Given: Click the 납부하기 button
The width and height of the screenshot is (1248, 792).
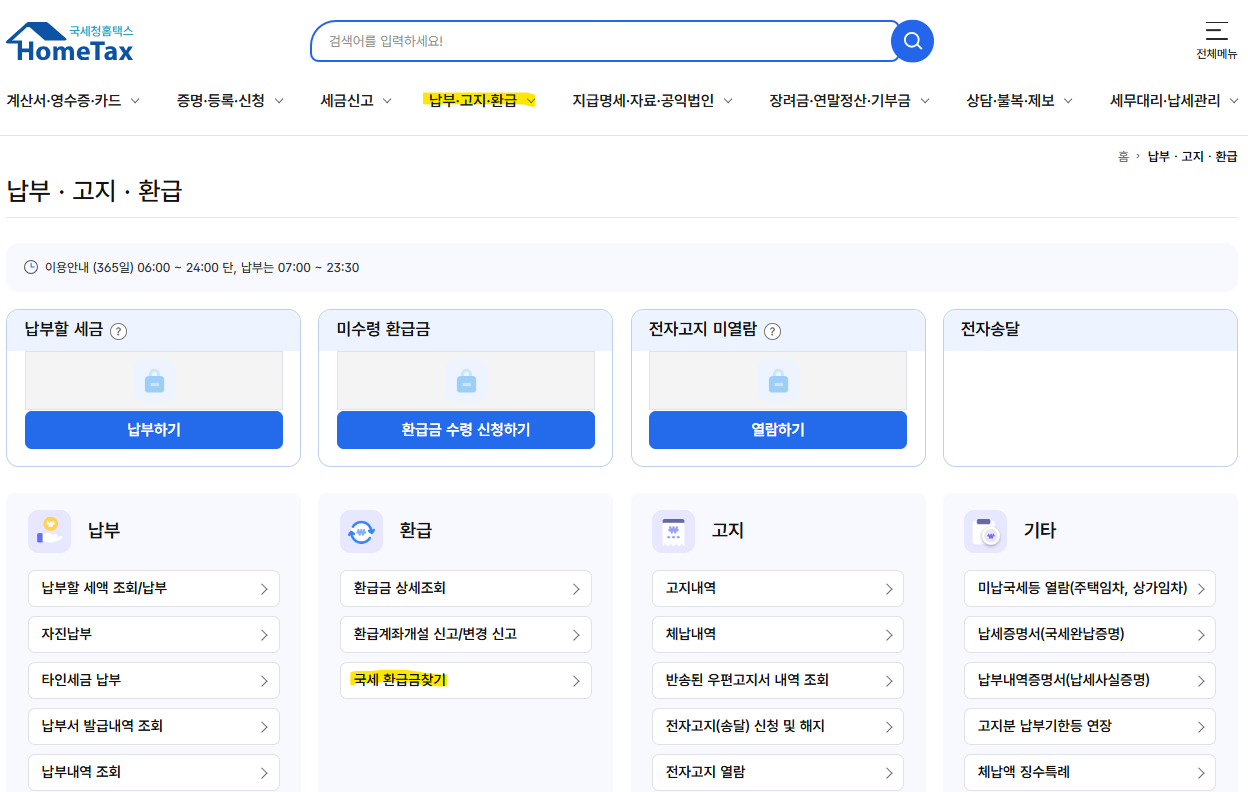Looking at the screenshot, I should click(153, 430).
